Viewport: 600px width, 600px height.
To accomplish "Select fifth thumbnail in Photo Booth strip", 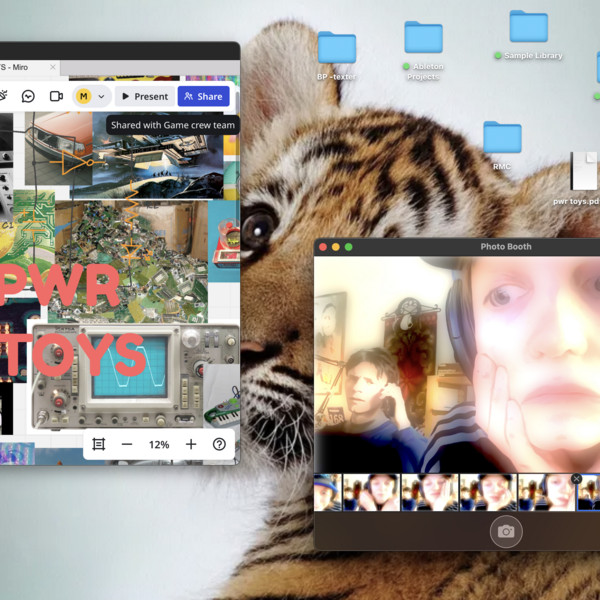I will point(546,492).
